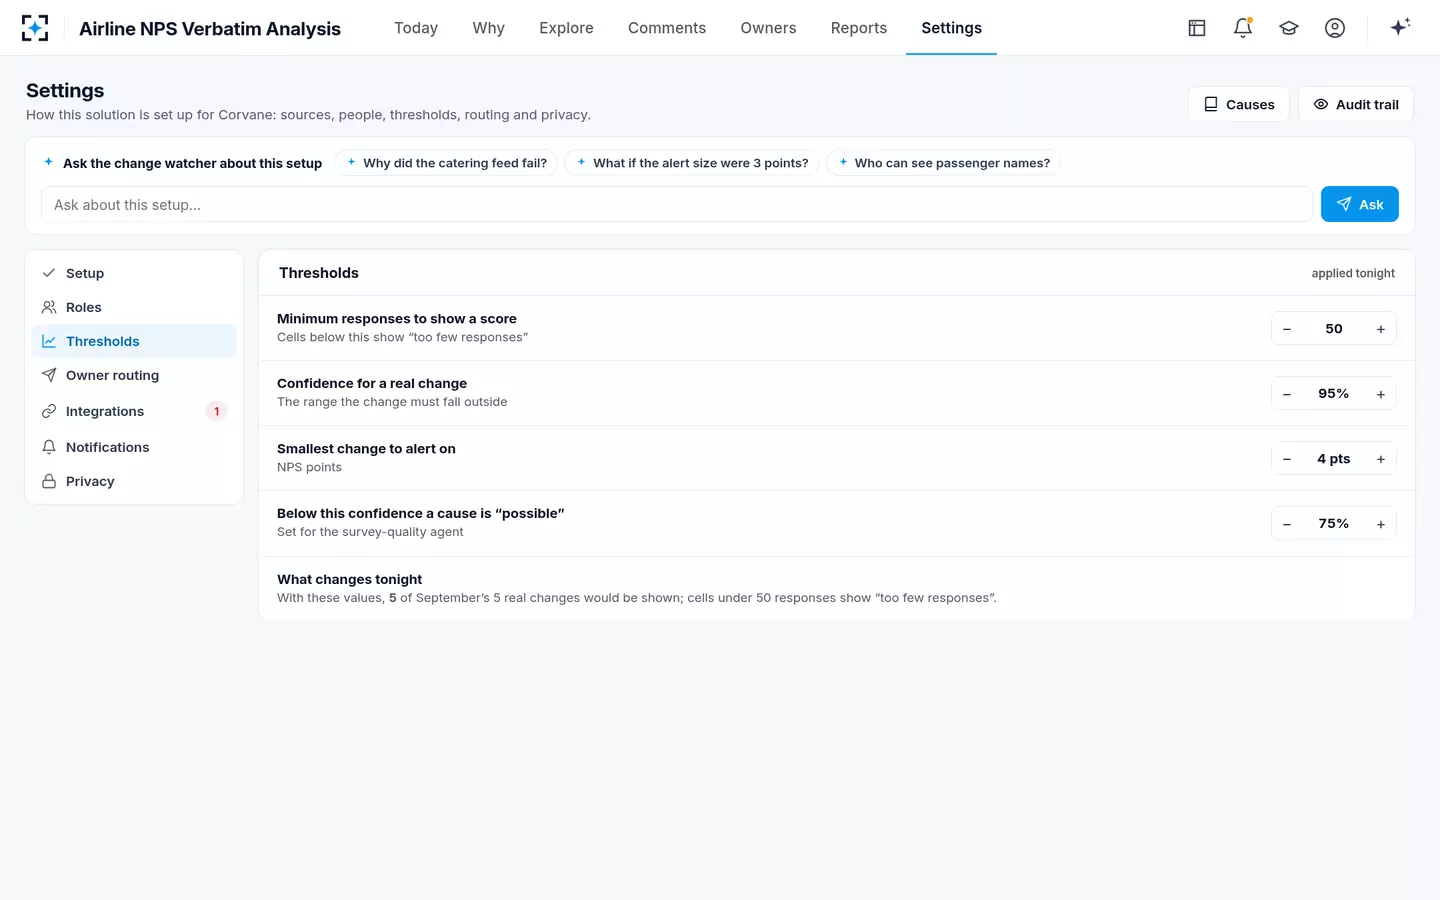The height and width of the screenshot is (900, 1440).
Task: Increase minimum responses value
Action: (x=1381, y=329)
